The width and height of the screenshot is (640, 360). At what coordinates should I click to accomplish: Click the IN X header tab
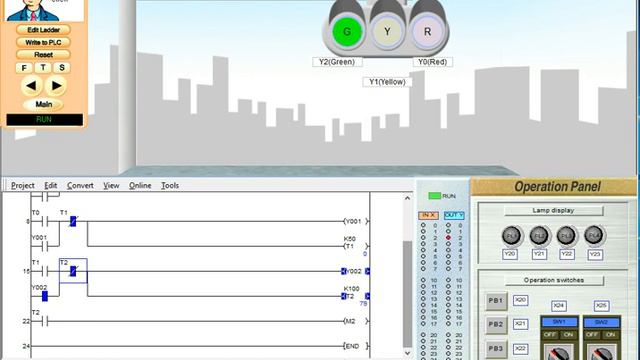click(x=428, y=215)
